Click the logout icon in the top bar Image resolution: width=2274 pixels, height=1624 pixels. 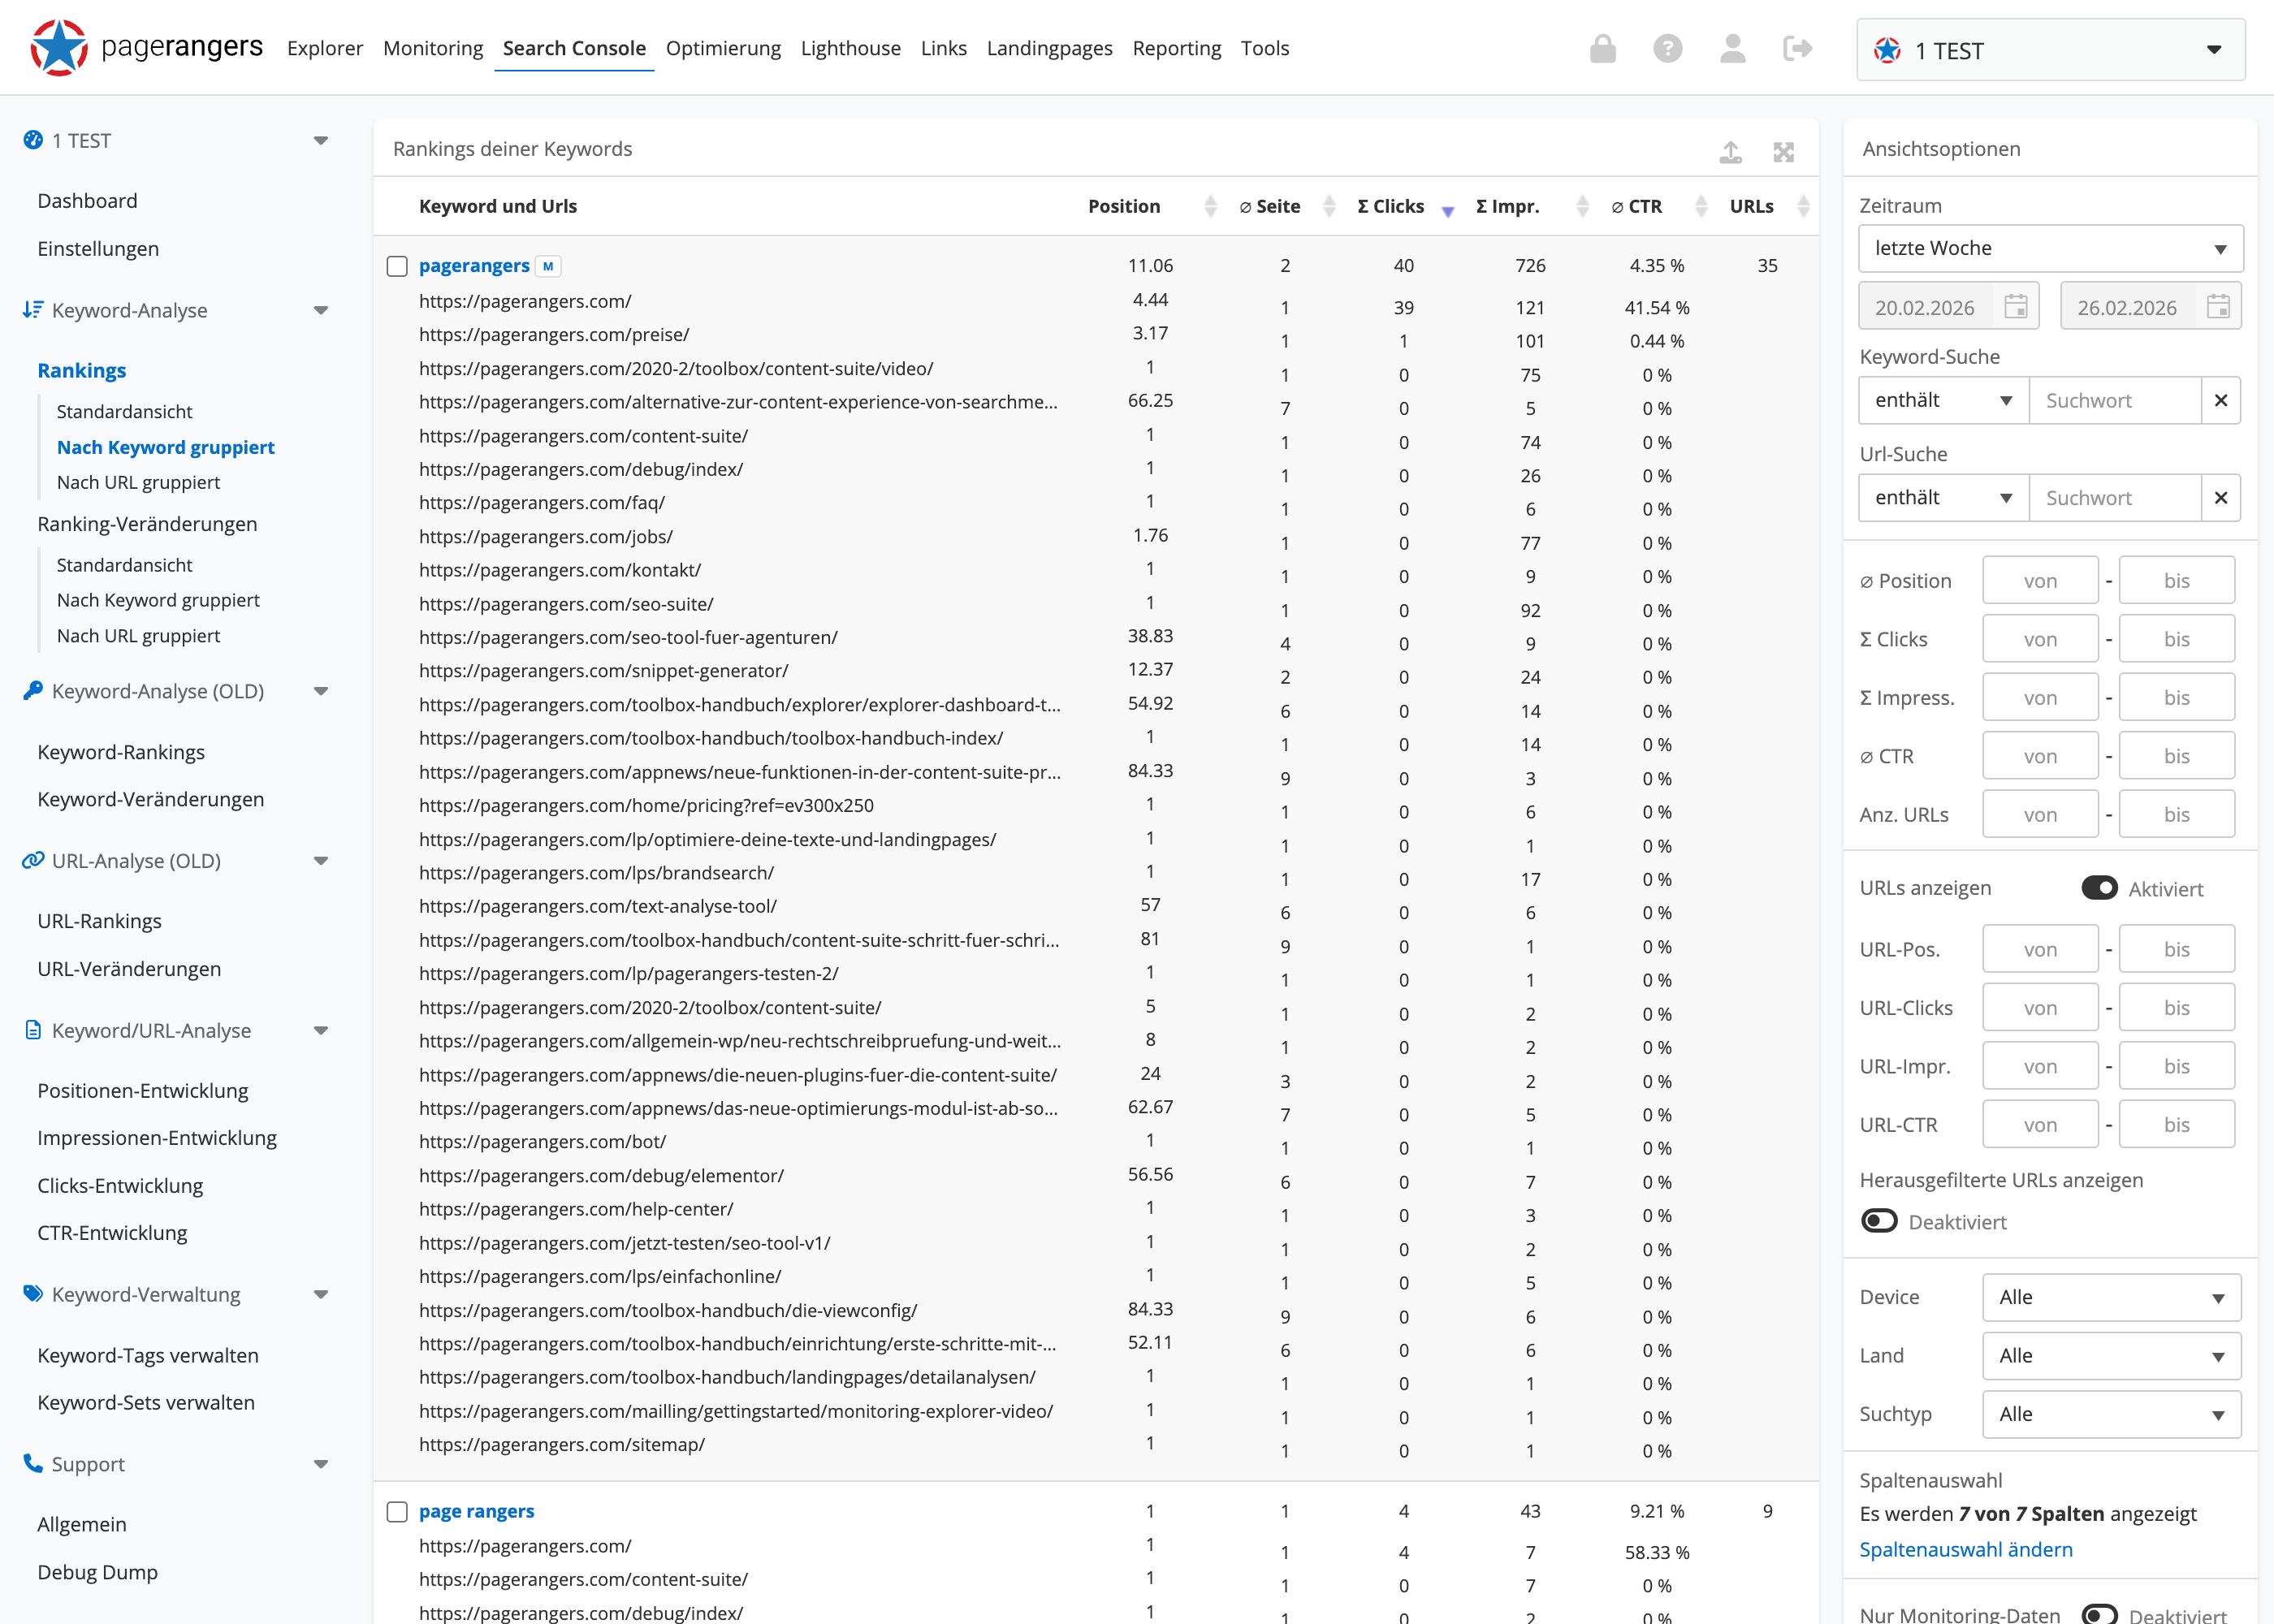click(x=1797, y=48)
